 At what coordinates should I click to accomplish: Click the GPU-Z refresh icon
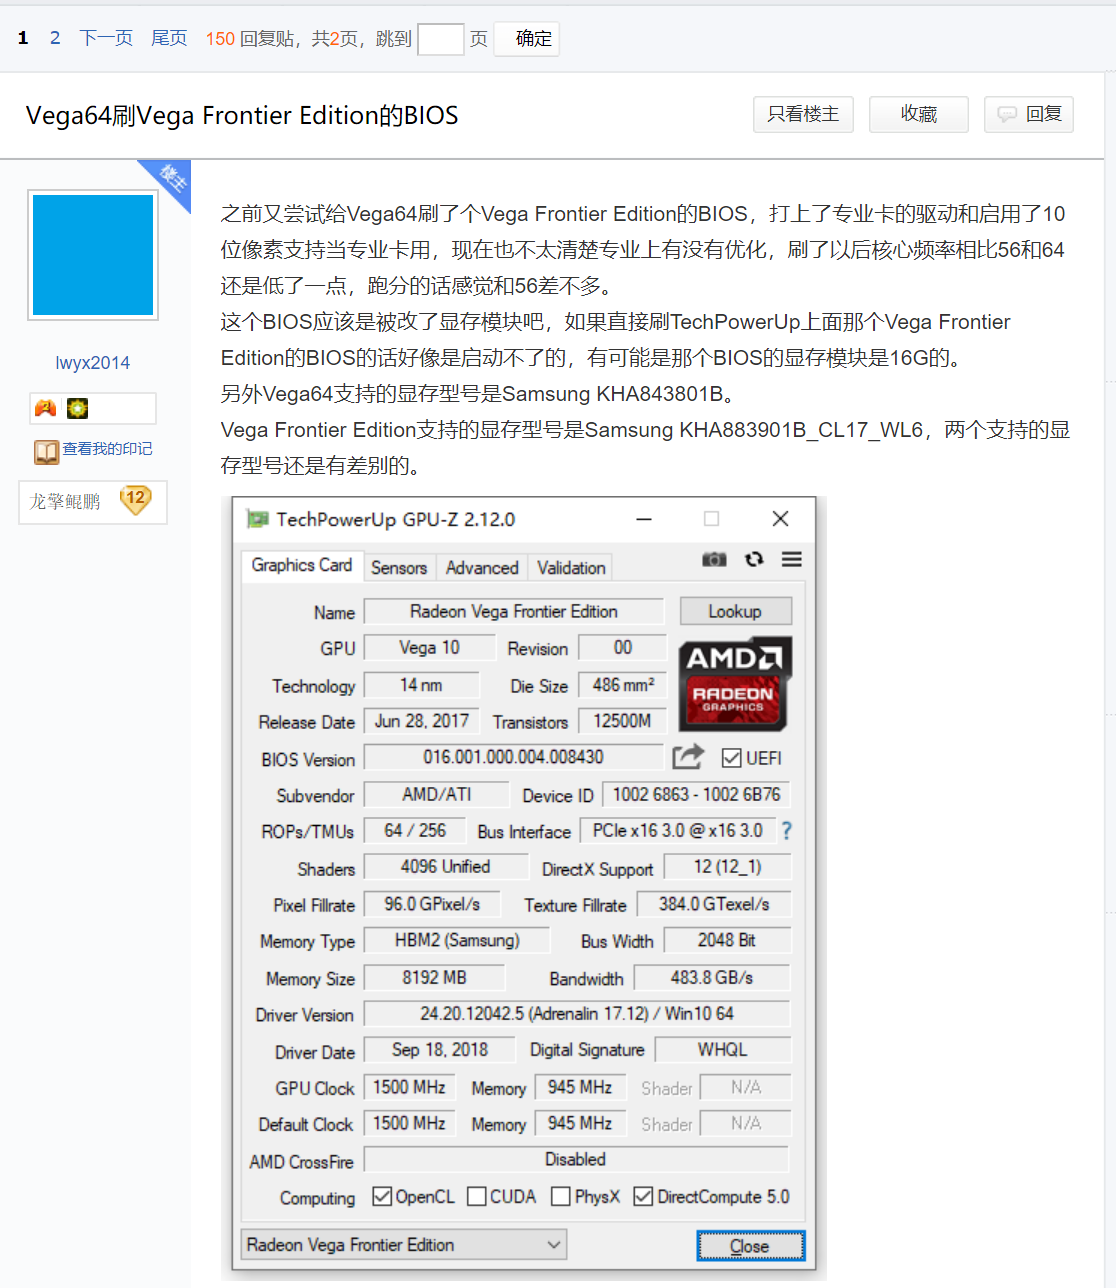754,559
